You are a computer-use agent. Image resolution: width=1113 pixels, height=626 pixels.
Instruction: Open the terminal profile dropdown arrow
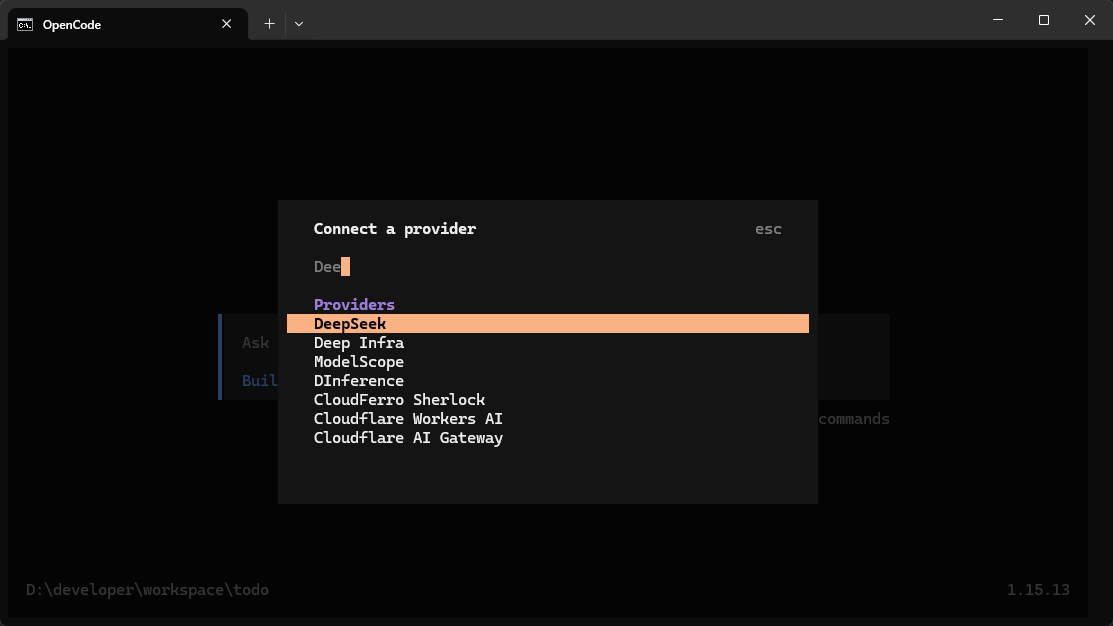pyautogui.click(x=299, y=24)
